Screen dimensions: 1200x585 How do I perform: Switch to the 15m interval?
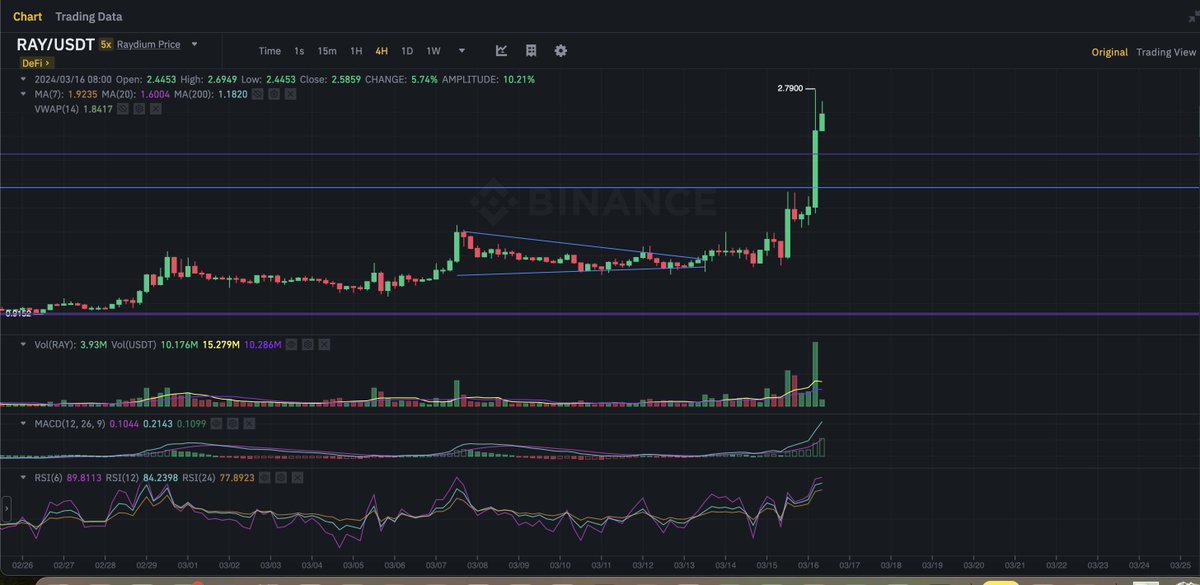tap(327, 51)
